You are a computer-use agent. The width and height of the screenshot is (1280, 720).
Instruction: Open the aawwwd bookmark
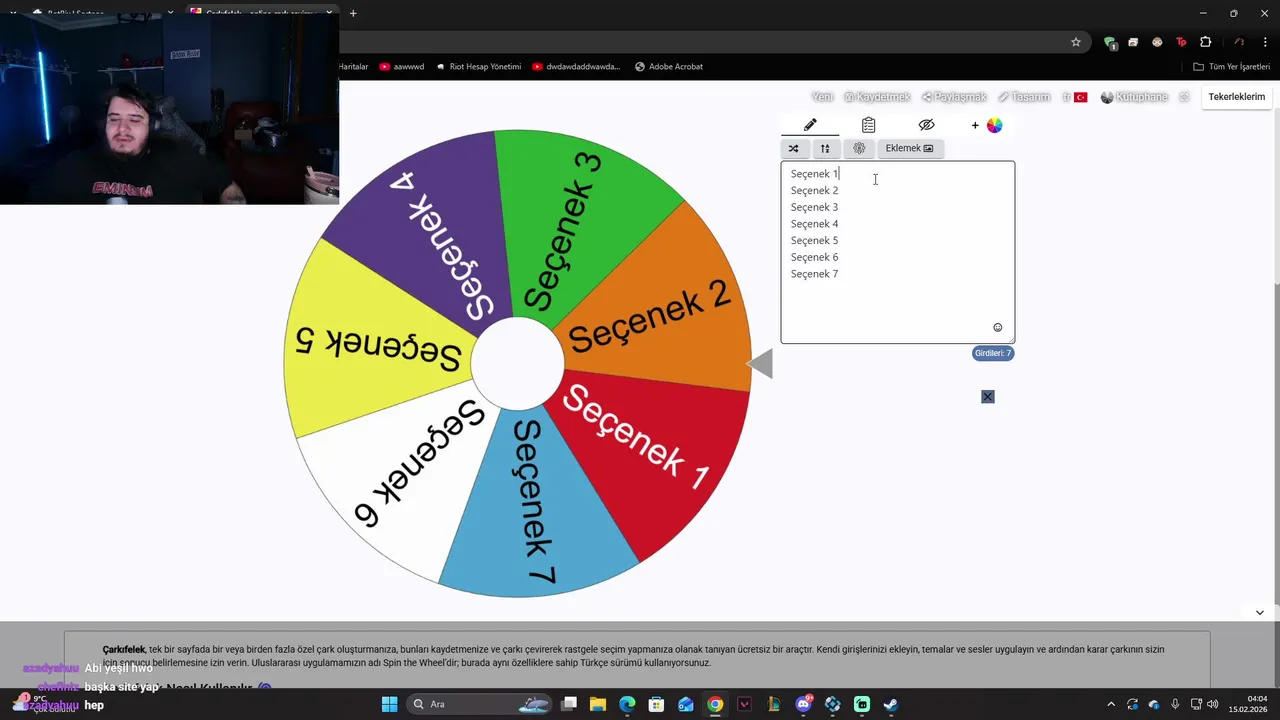(401, 67)
